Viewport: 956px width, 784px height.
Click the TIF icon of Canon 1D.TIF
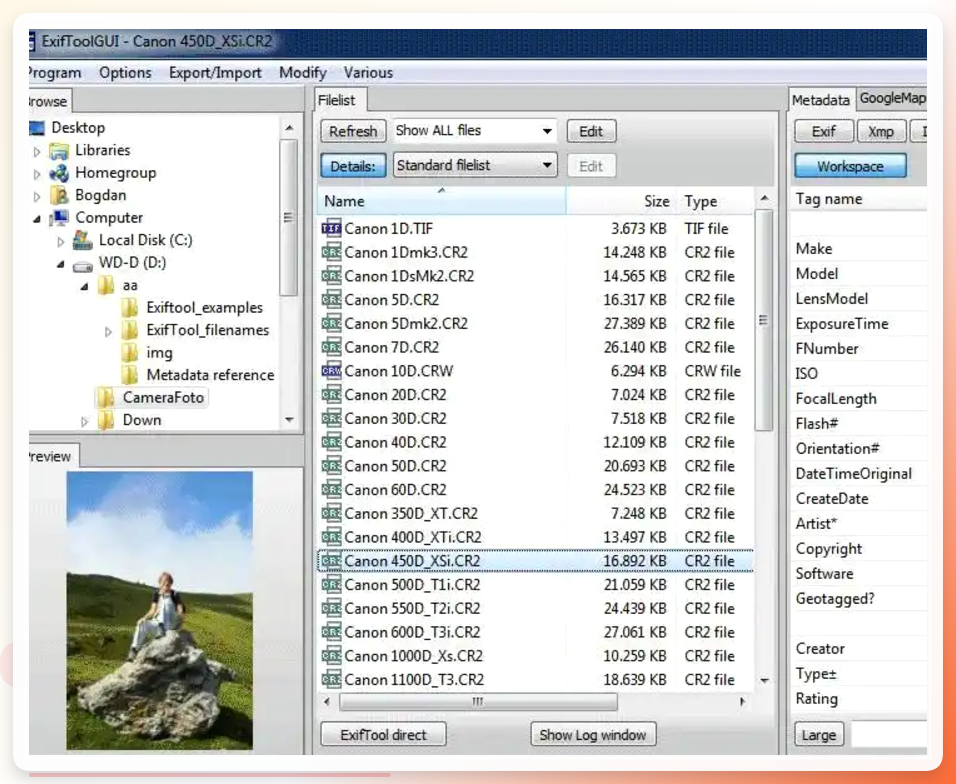(331, 229)
